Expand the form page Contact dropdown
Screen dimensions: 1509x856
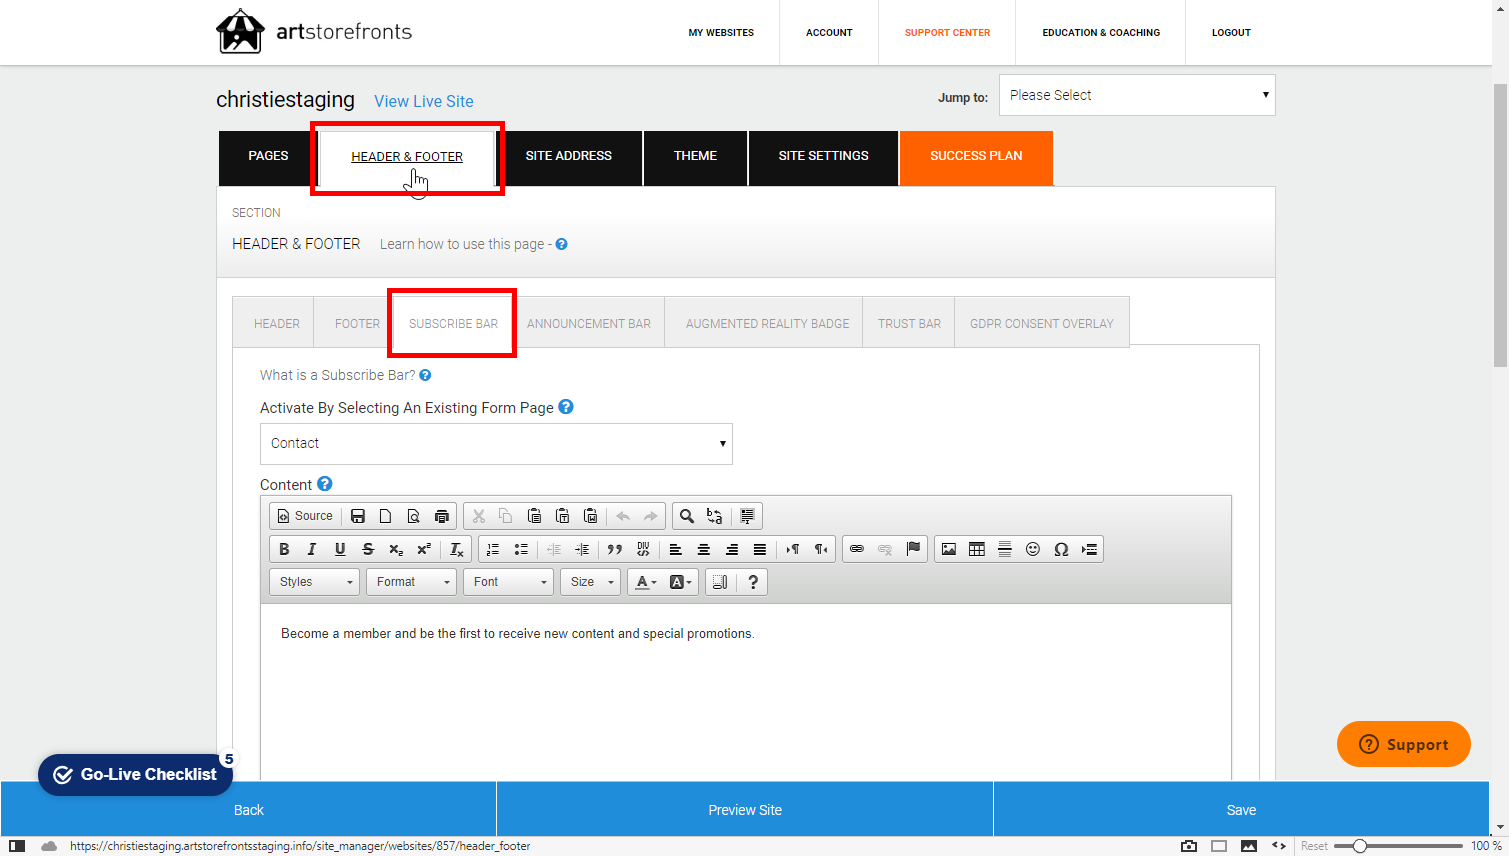pos(496,444)
